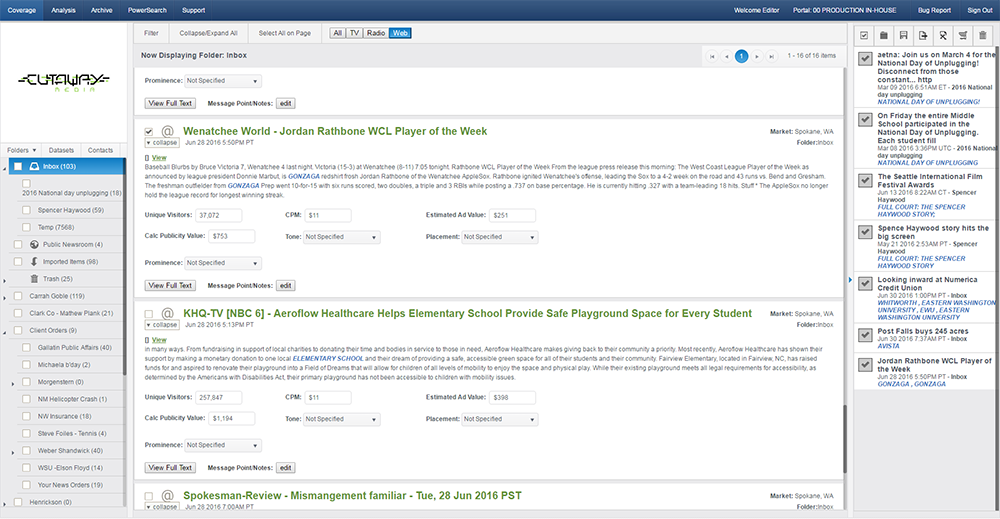Image resolution: width=1000 pixels, height=519 pixels.
Task: Click the export document arrow icon in right panel
Action: tap(923, 36)
